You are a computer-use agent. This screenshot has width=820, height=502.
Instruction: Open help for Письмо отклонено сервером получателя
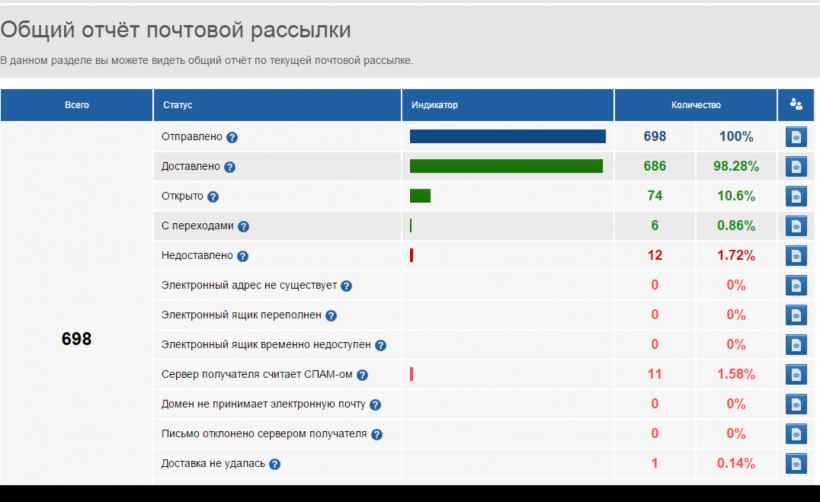[377, 435]
